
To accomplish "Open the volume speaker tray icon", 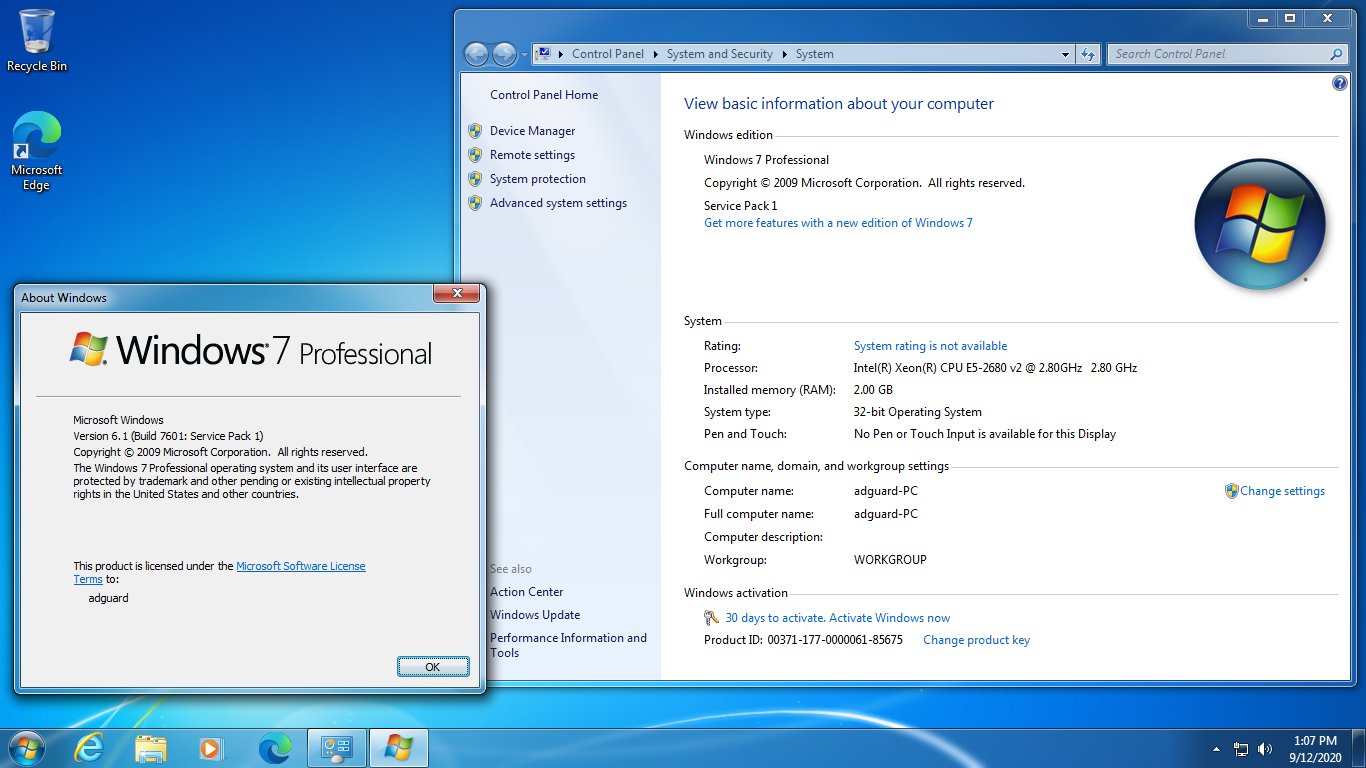I will click(x=1265, y=748).
